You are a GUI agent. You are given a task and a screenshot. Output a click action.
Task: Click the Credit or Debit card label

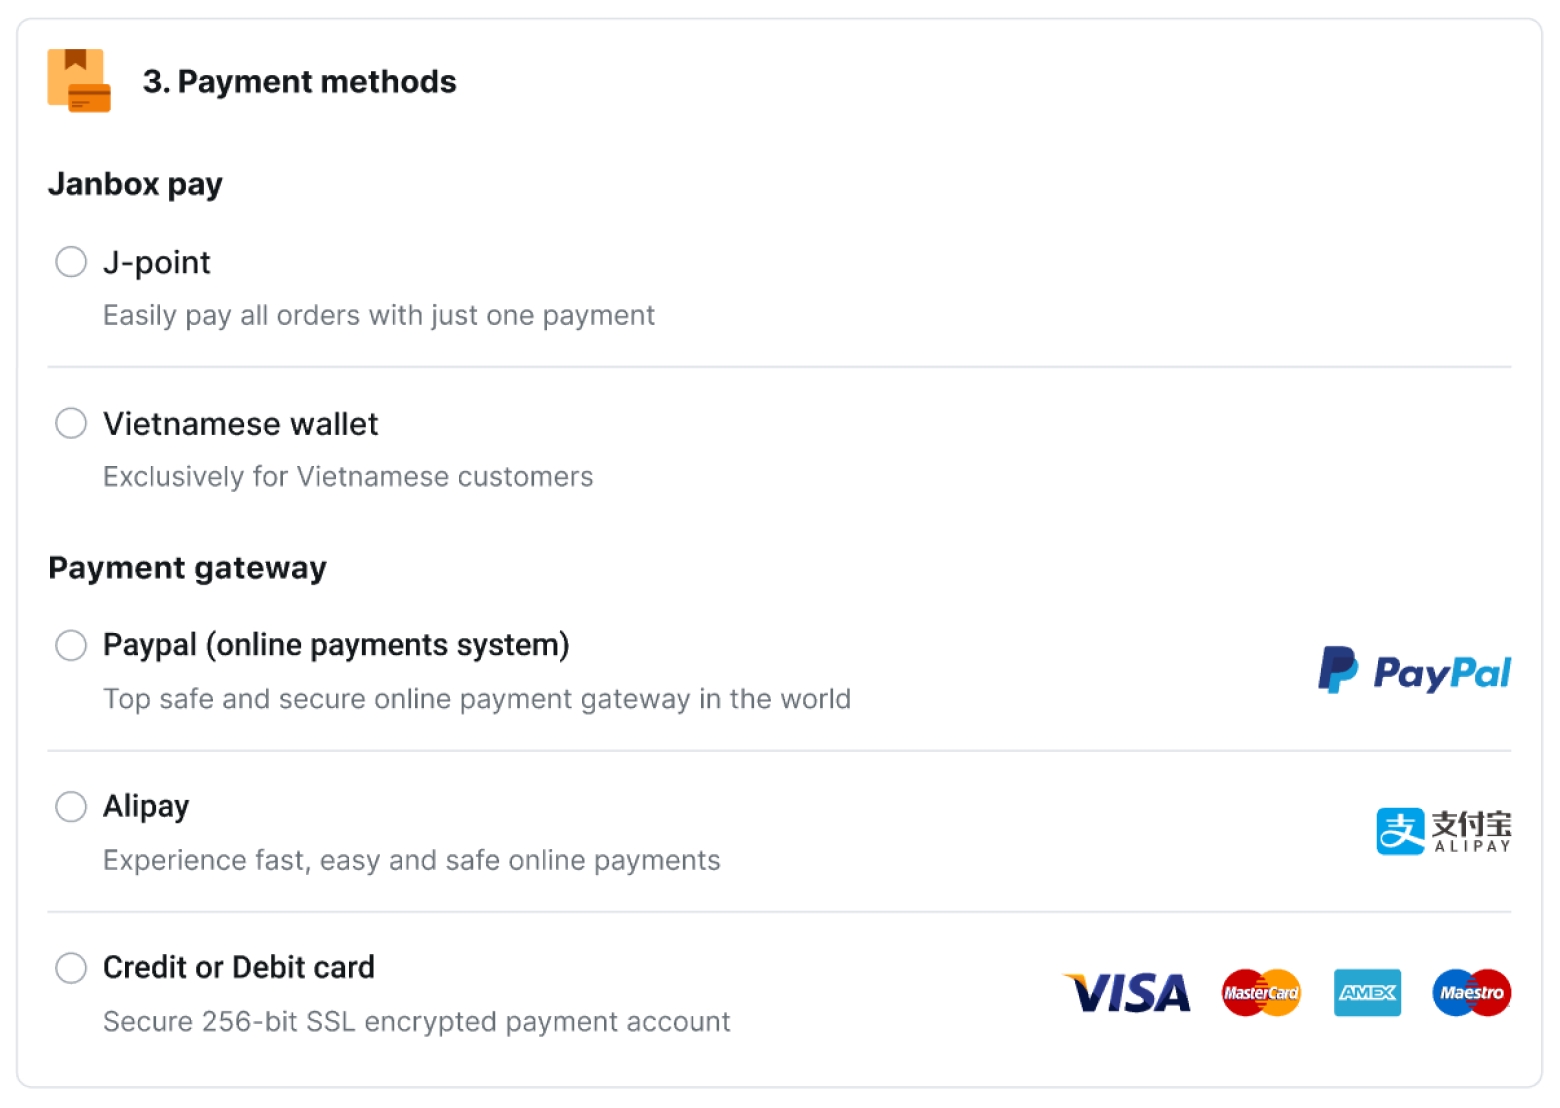(239, 967)
